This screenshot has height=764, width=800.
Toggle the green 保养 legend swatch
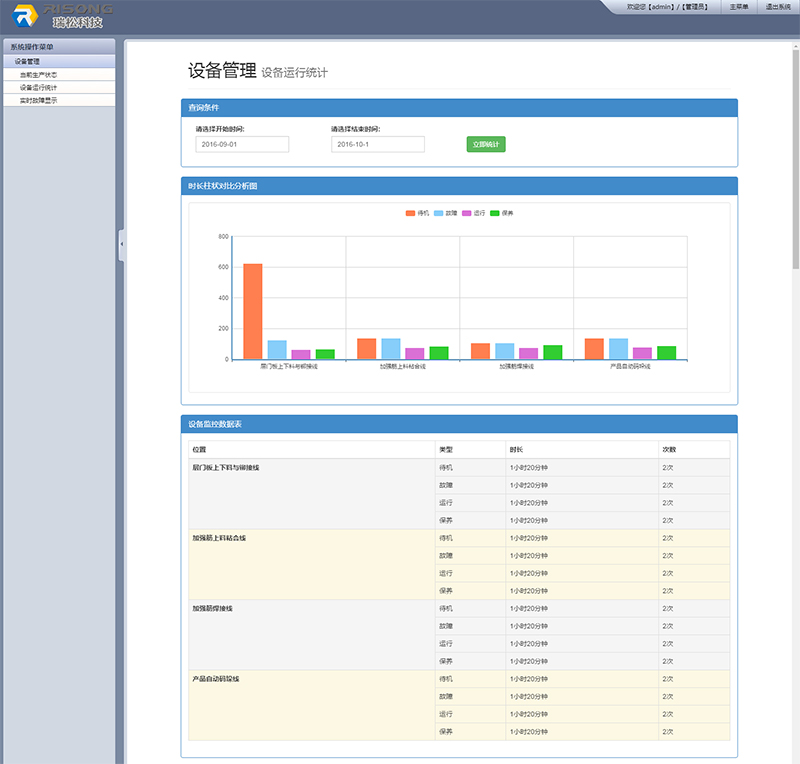point(494,213)
